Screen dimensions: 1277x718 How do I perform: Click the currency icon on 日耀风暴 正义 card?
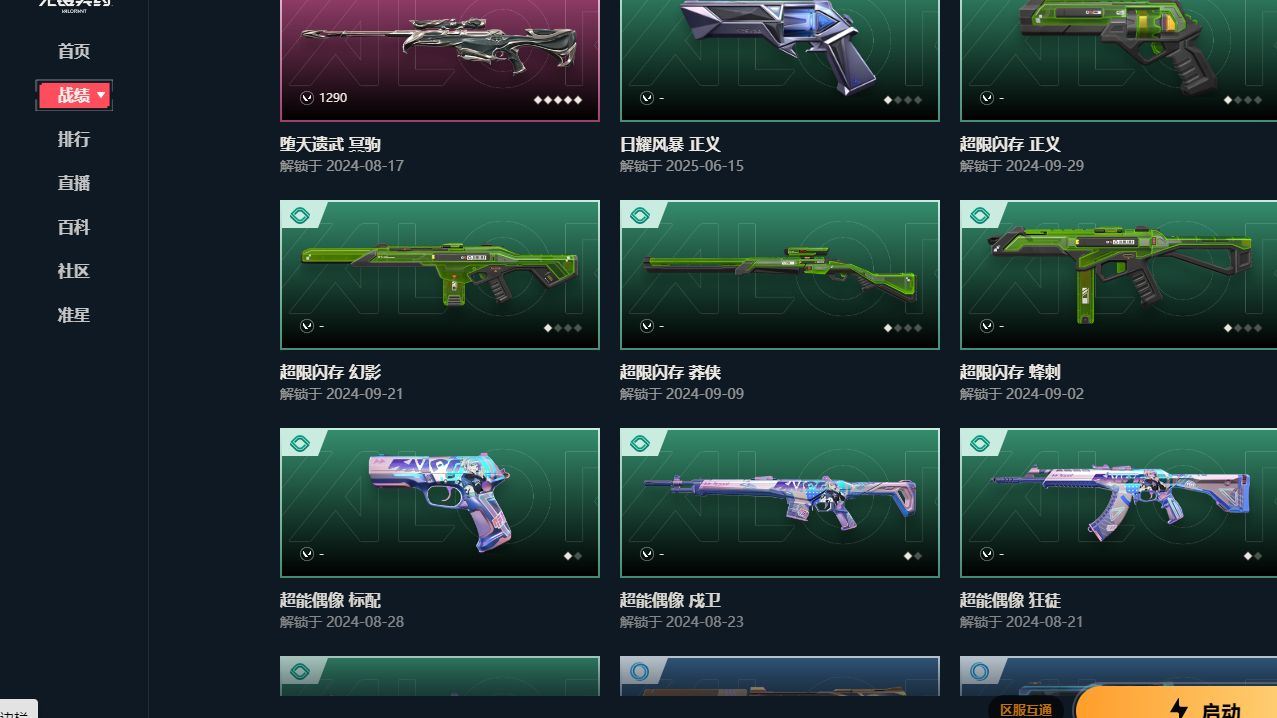coord(646,97)
